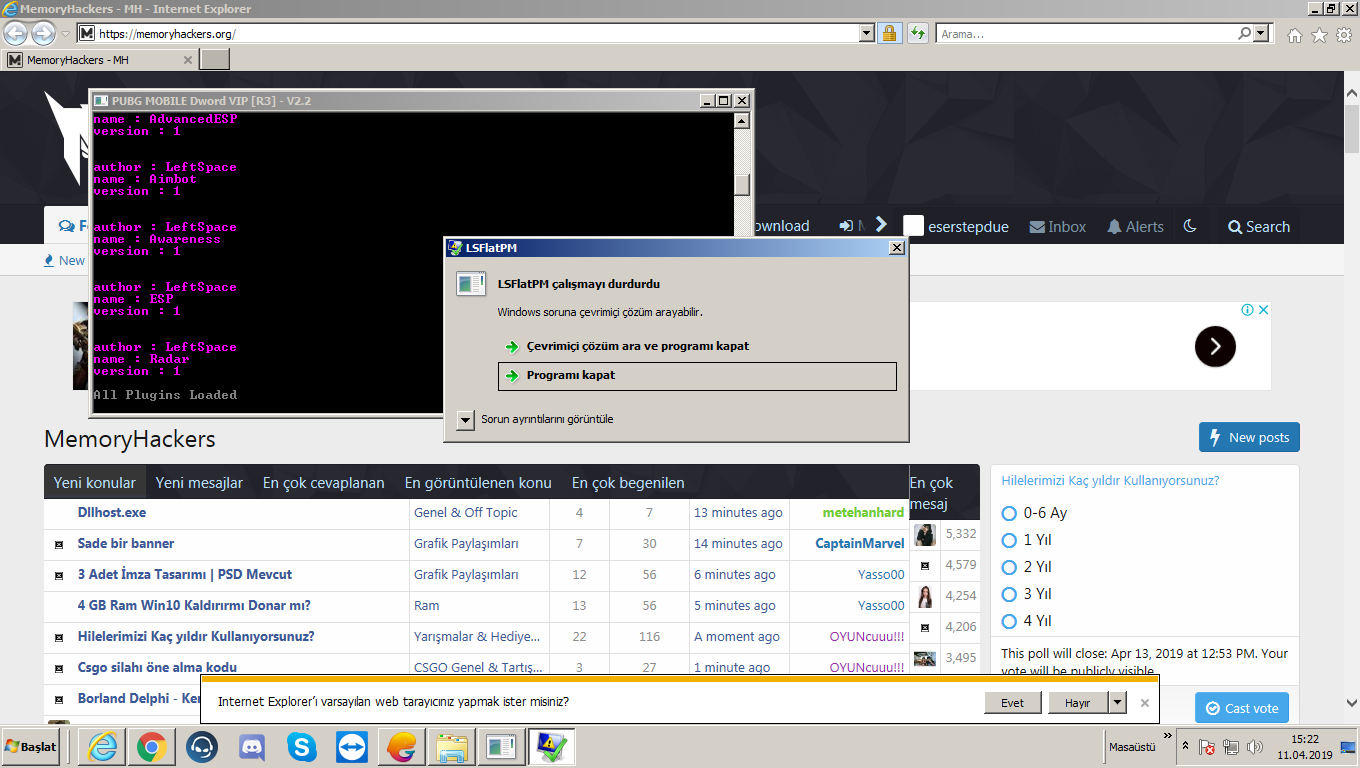Go back with the Internet Explorer back arrow
The height and width of the screenshot is (768, 1360).
tap(17, 33)
